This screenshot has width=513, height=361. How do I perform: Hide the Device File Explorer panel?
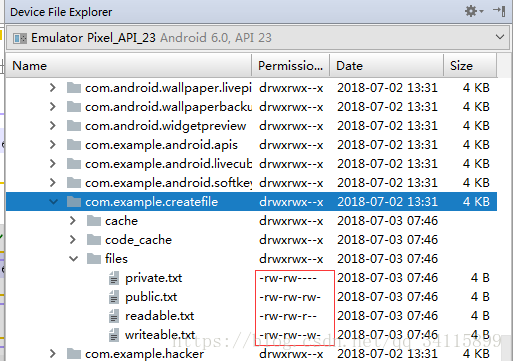pyautogui.click(x=500, y=11)
